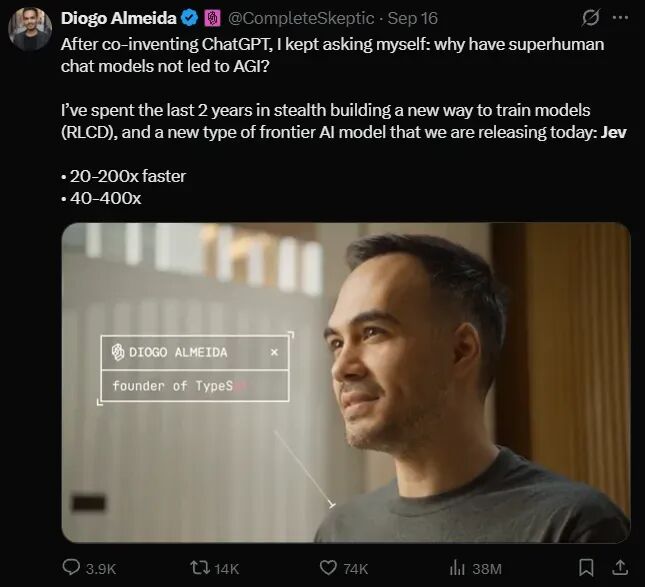645x587 pixels.
Task: Open the three-dot more options menu
Action: point(620,18)
